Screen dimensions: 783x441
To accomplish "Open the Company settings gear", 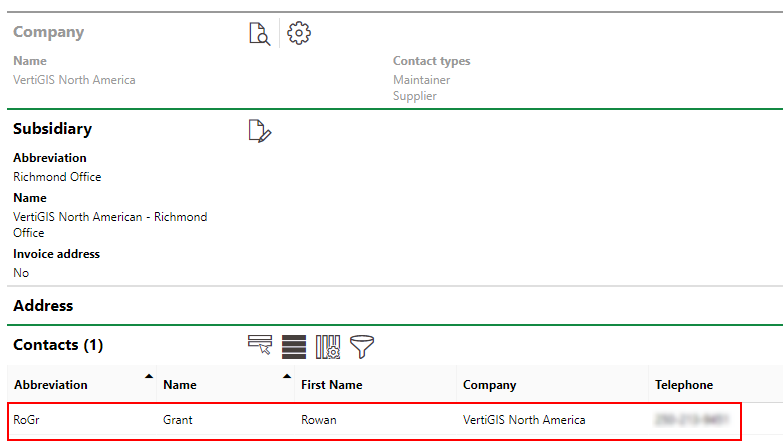I will tap(299, 33).
